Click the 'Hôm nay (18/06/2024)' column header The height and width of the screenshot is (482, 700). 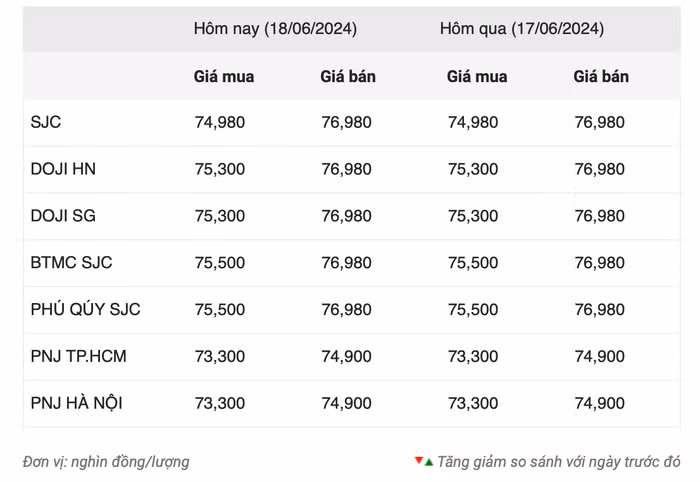275,29
